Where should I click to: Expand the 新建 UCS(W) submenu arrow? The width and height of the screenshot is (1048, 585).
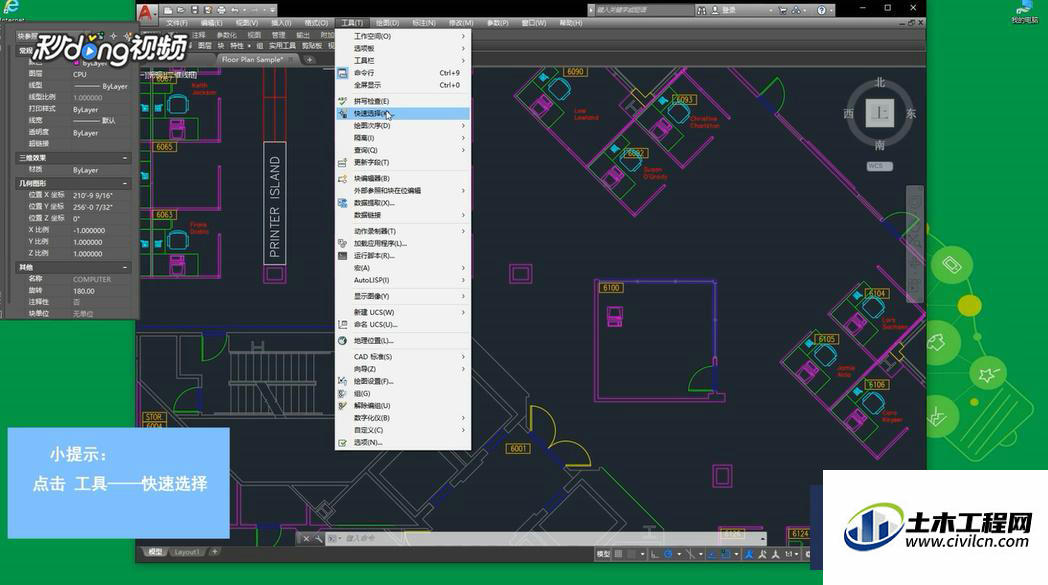(x=463, y=312)
